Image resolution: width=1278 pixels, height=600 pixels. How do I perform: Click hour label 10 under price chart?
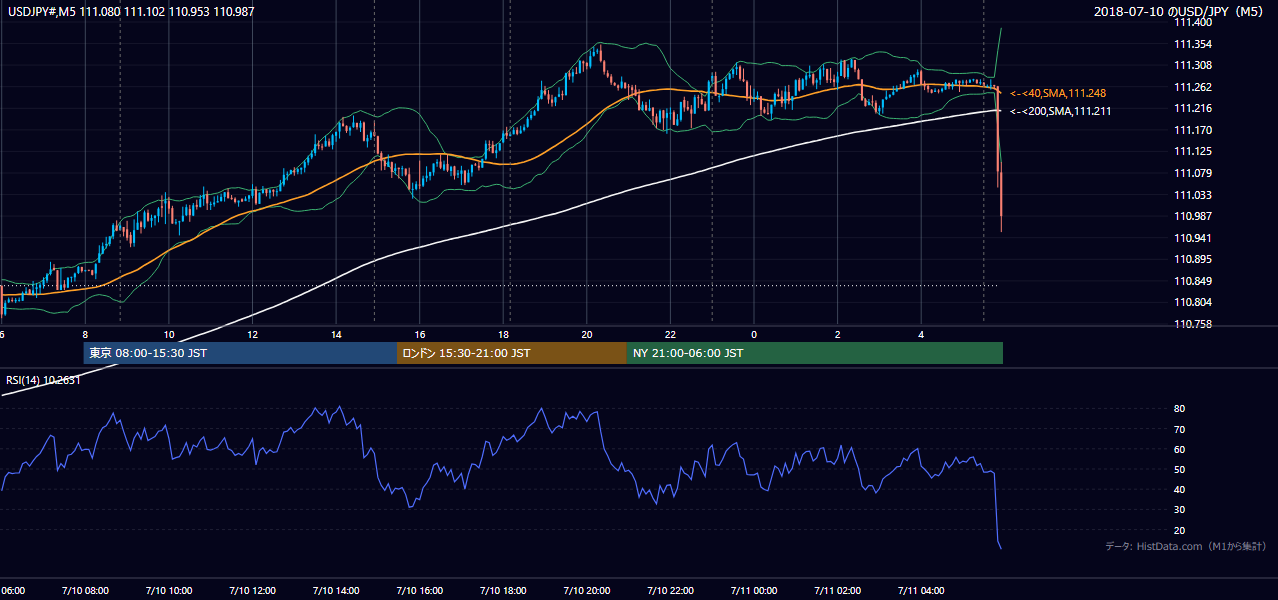point(169,335)
